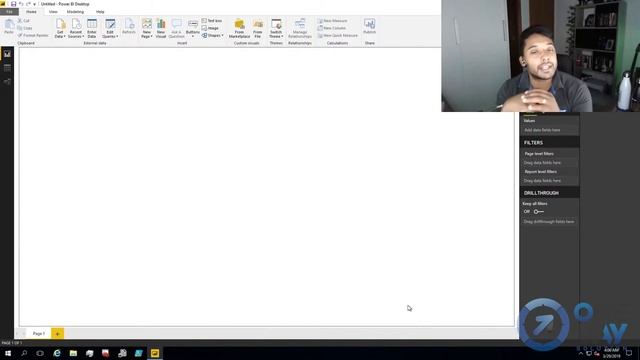Open File Explorer from taskbar
The height and width of the screenshot is (360, 640).
click(x=73, y=353)
